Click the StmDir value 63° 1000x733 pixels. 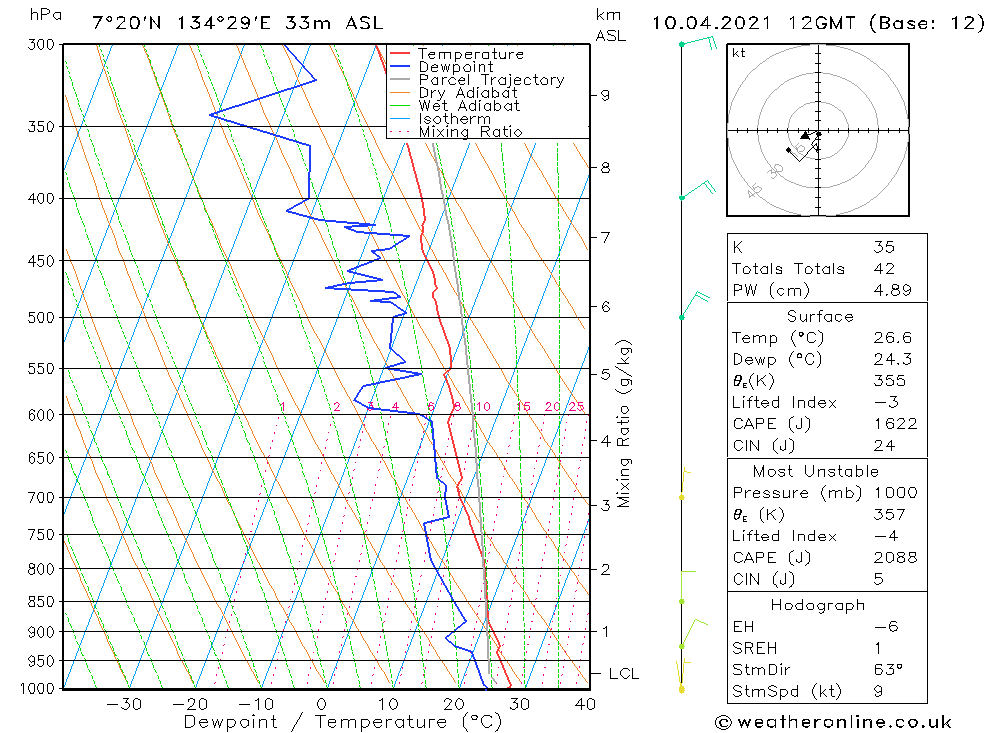(888, 670)
